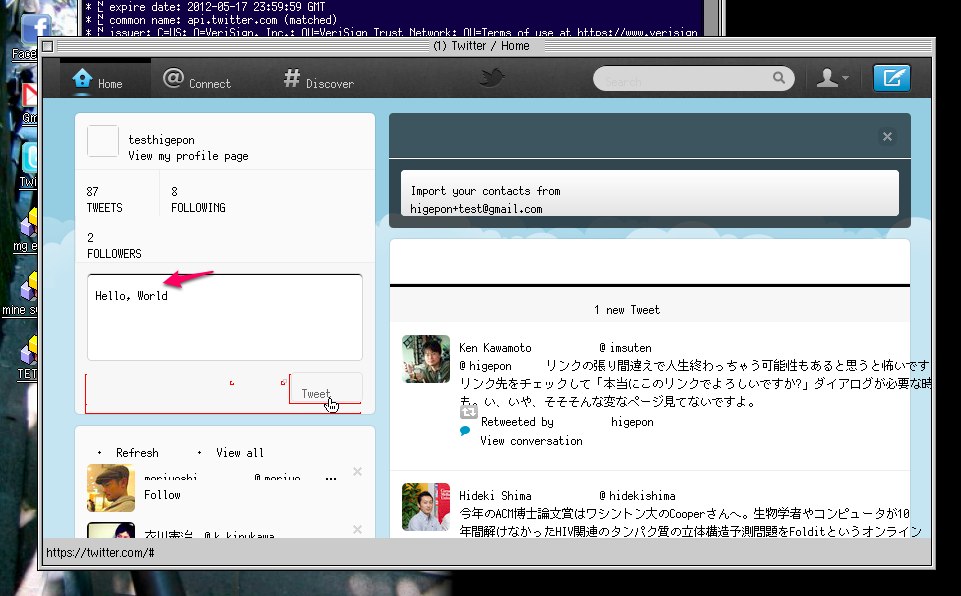The height and width of the screenshot is (596, 961).
Task: Open the Discover tab
Action: (319, 80)
